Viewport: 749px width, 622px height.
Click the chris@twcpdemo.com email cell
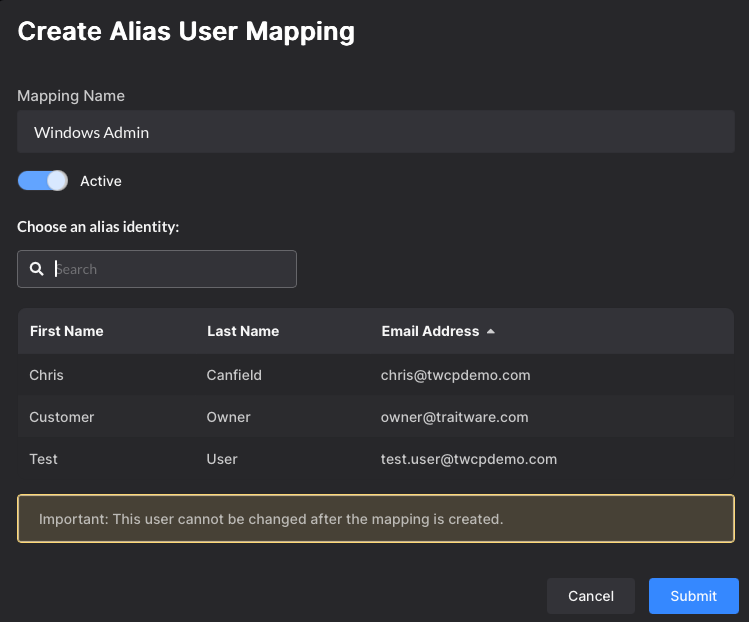point(455,375)
